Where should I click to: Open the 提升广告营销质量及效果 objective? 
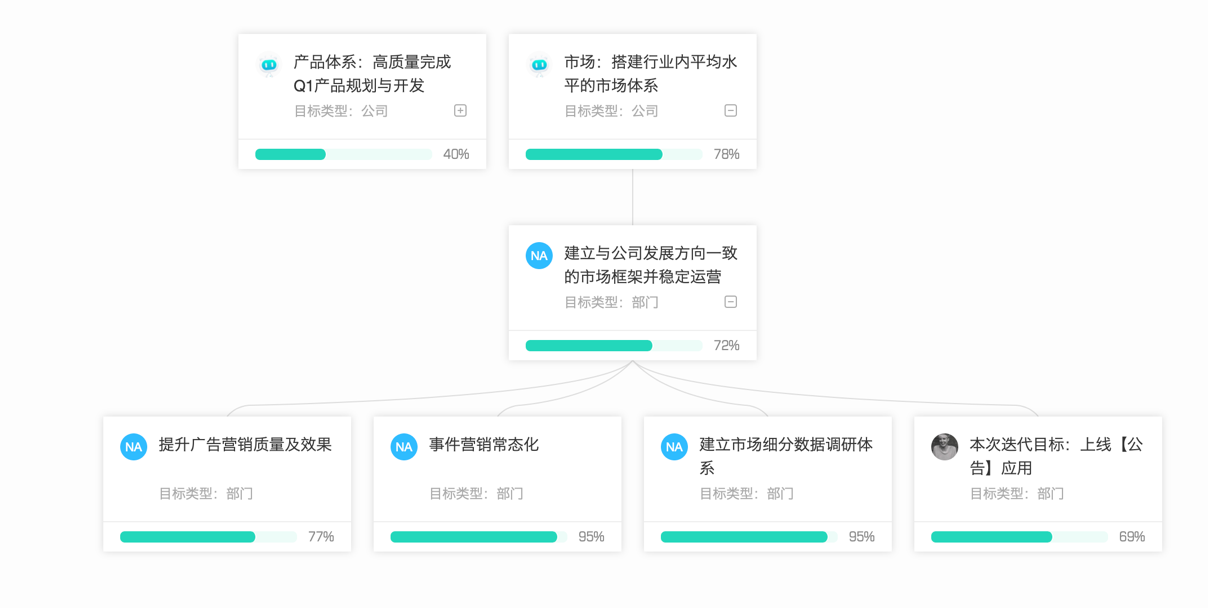pyautogui.click(x=245, y=445)
